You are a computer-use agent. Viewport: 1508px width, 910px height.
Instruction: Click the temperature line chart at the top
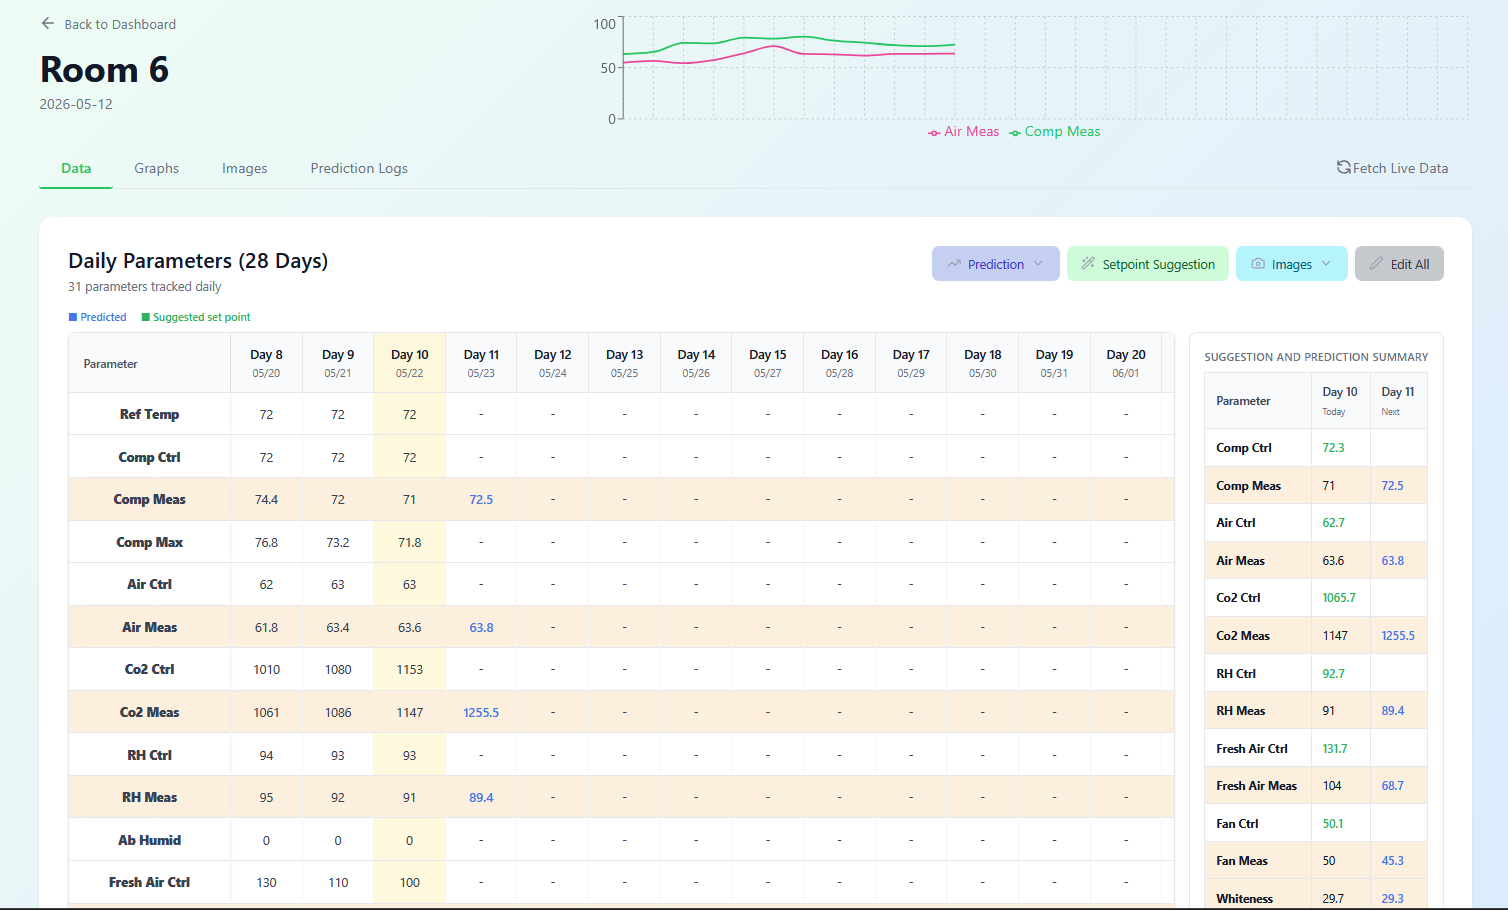[x=1045, y=68]
